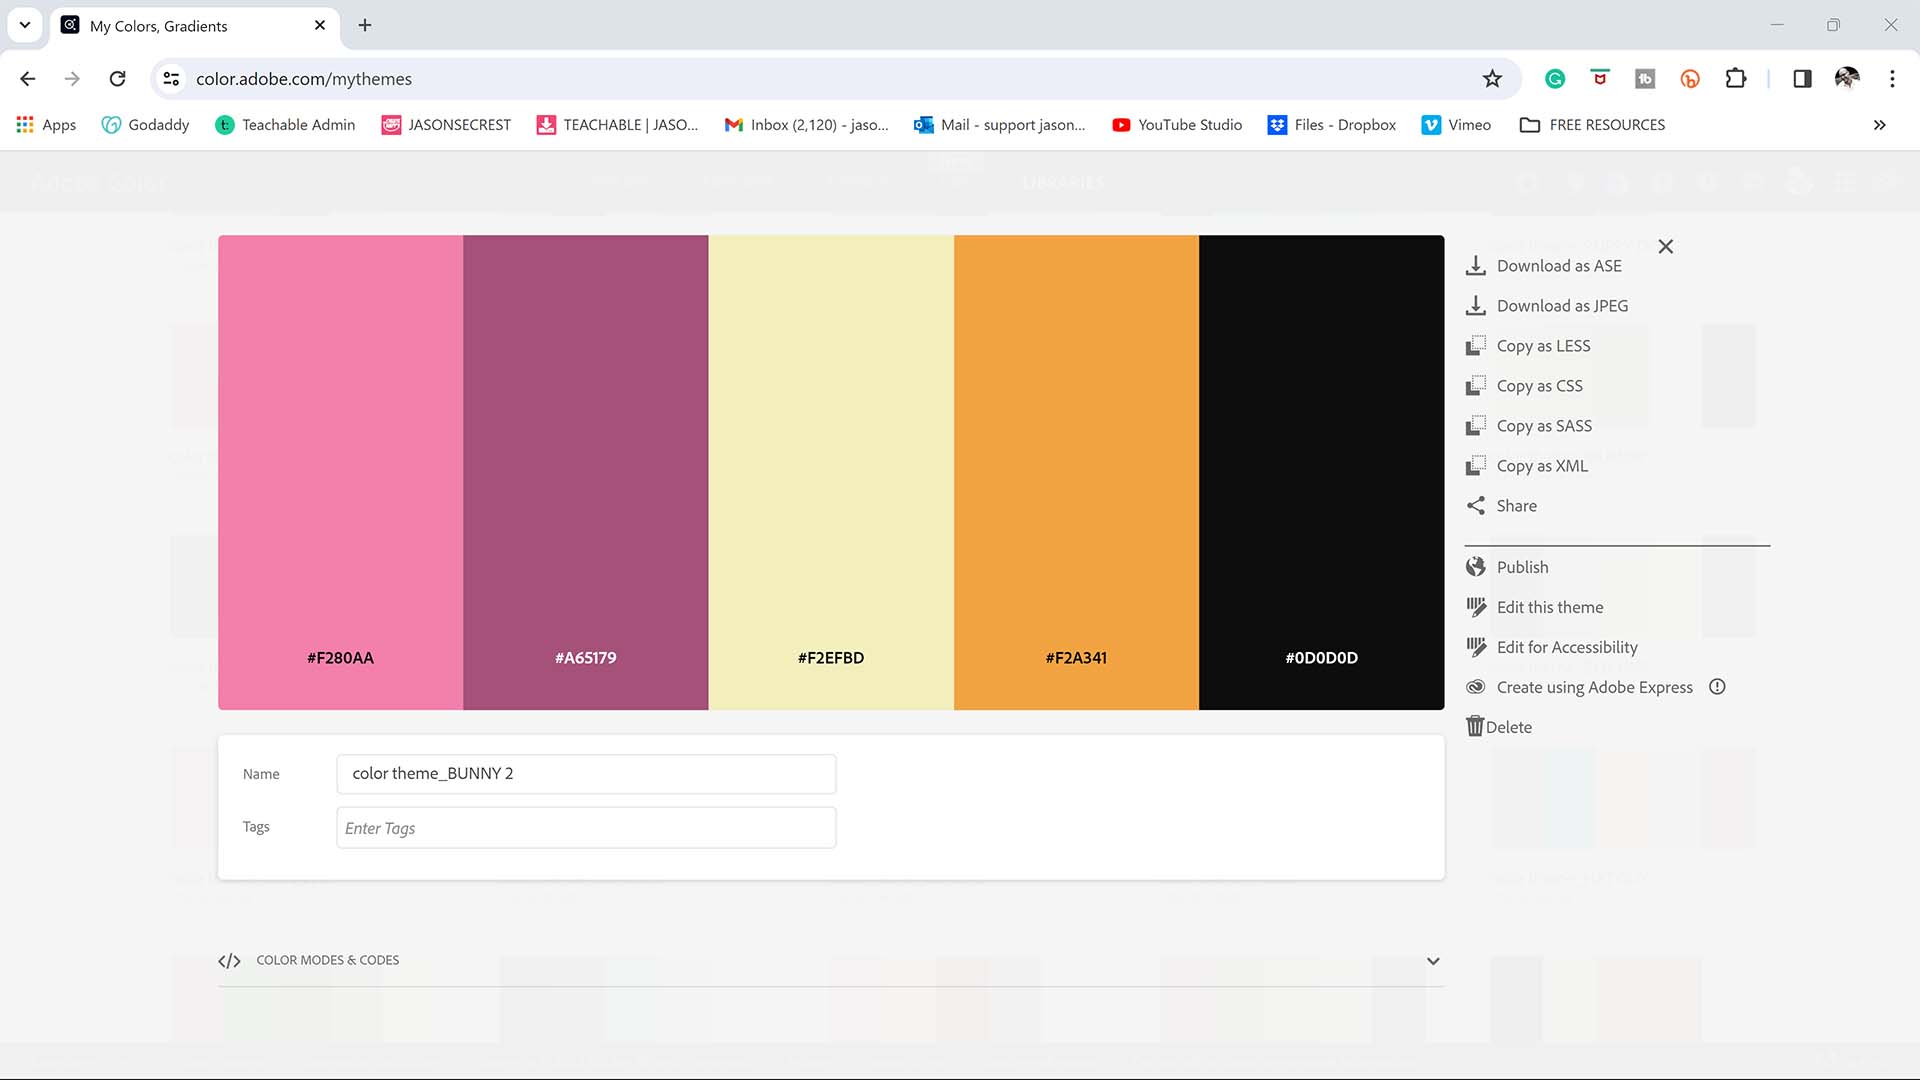Screen dimensions: 1920x1080
Task: Click the Edit this theme icon
Action: pyautogui.click(x=1475, y=607)
